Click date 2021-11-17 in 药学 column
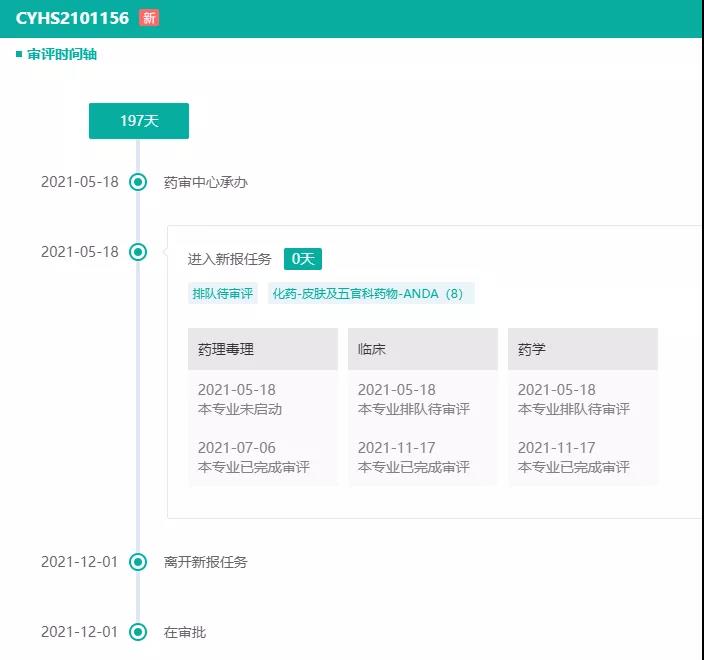Image resolution: width=704 pixels, height=660 pixels. (x=556, y=448)
